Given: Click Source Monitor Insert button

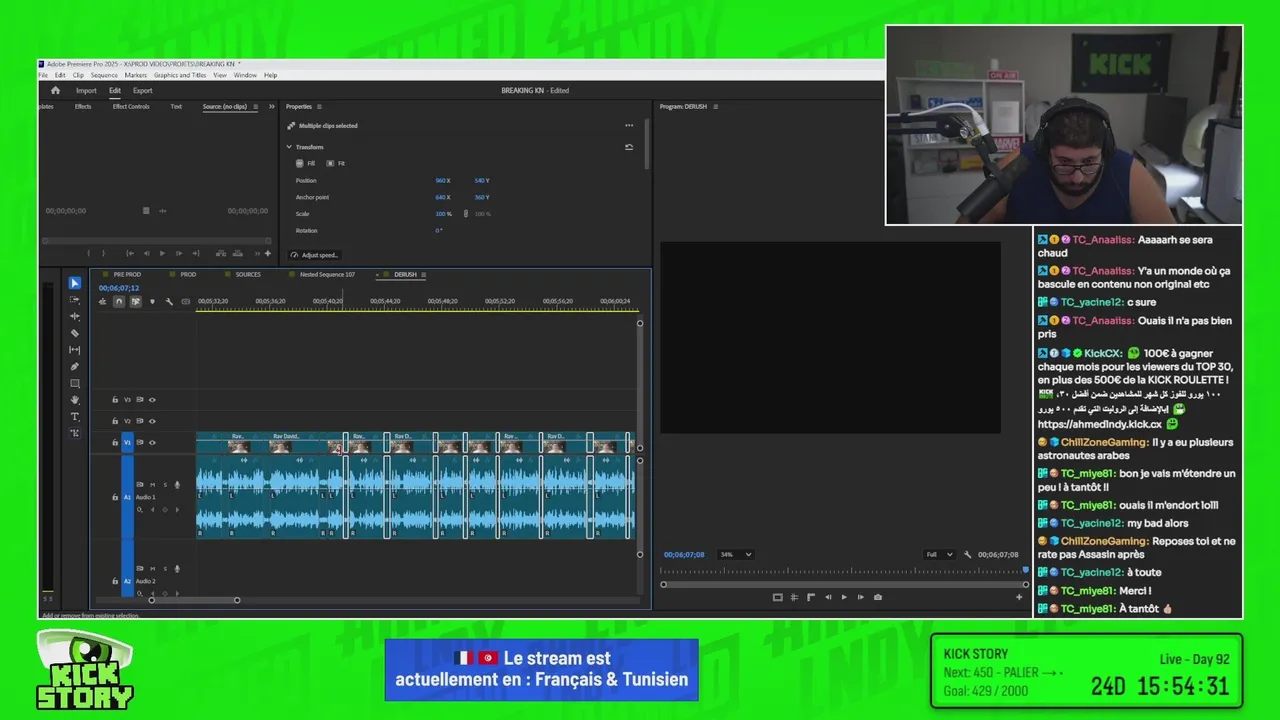Looking at the screenshot, I should pos(220,253).
